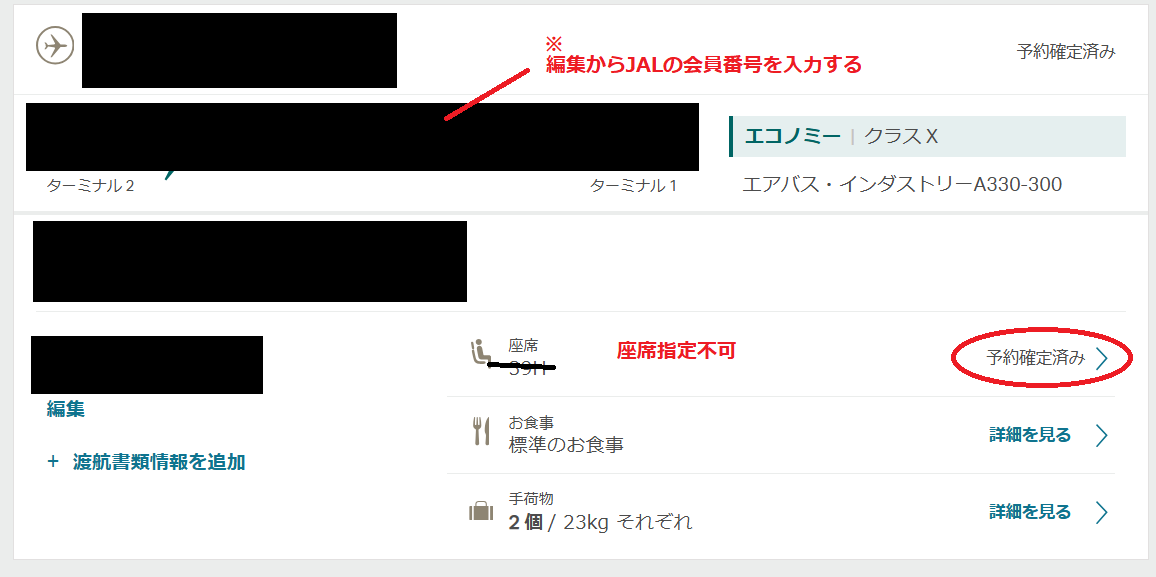Image resolution: width=1156 pixels, height=577 pixels.
Task: Click the fork and knife meal icon
Action: 481,431
